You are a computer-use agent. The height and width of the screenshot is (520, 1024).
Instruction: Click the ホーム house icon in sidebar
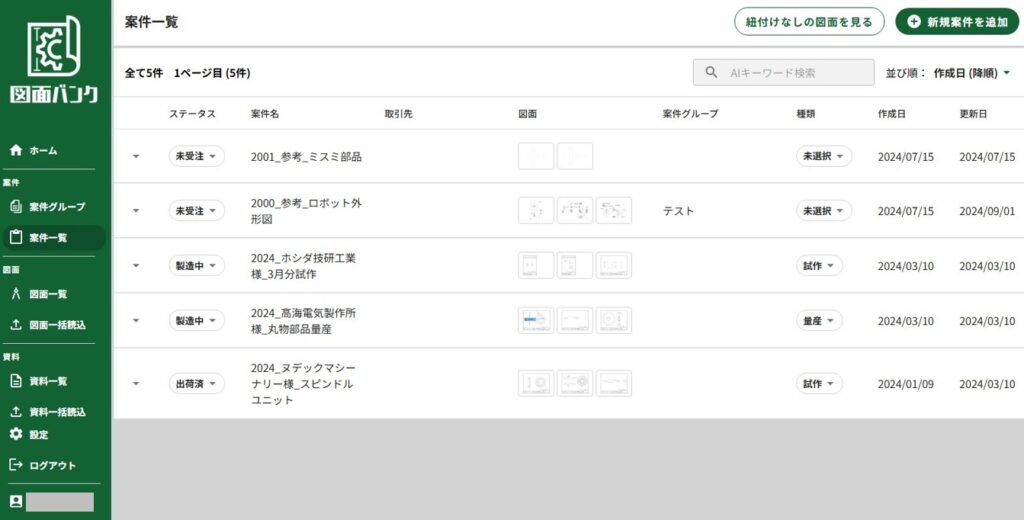[16, 150]
